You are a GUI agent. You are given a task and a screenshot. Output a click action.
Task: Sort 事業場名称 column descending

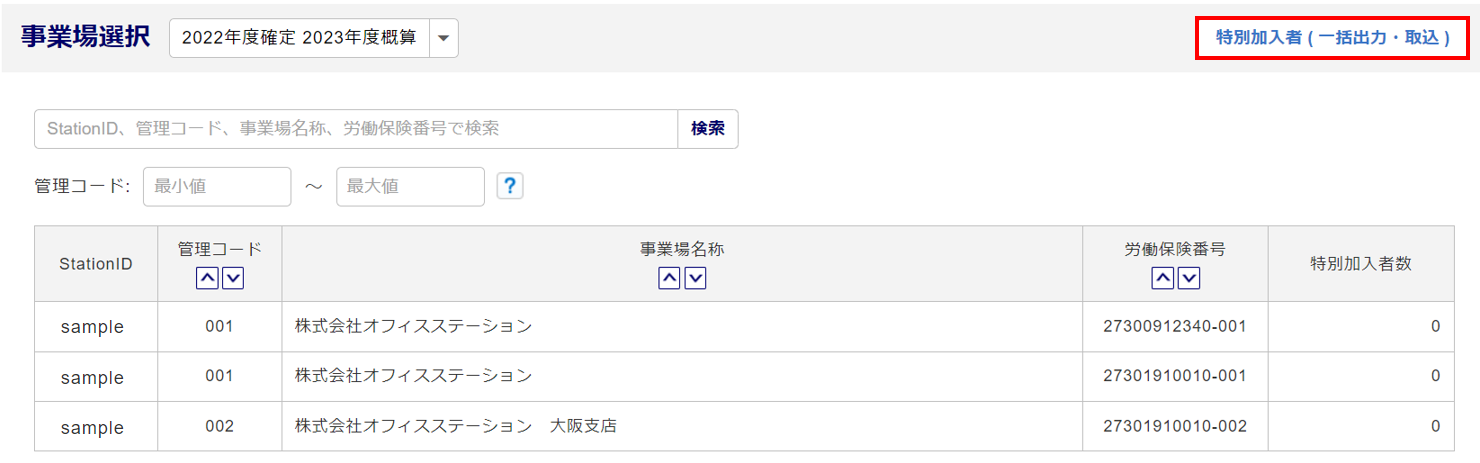tap(695, 279)
